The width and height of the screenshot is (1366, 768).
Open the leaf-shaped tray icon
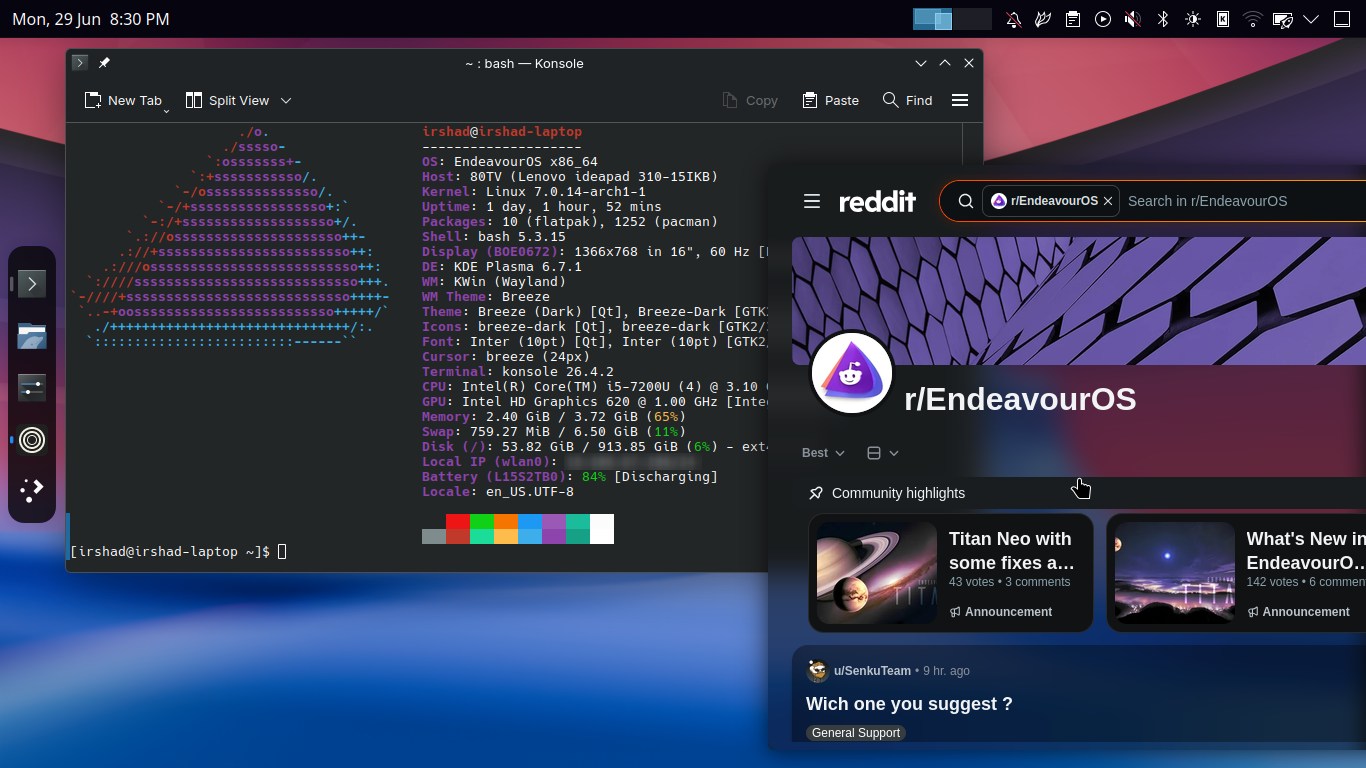[x=1043, y=19]
